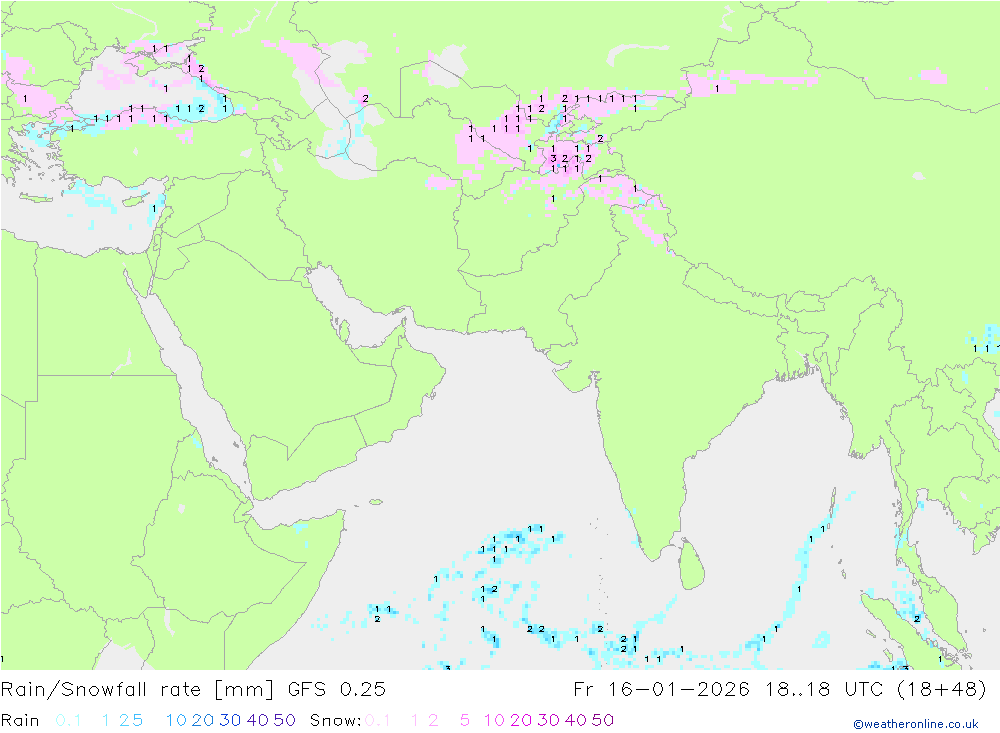Select the snow legend 30 value
1000x733 pixels.
(x=548, y=720)
